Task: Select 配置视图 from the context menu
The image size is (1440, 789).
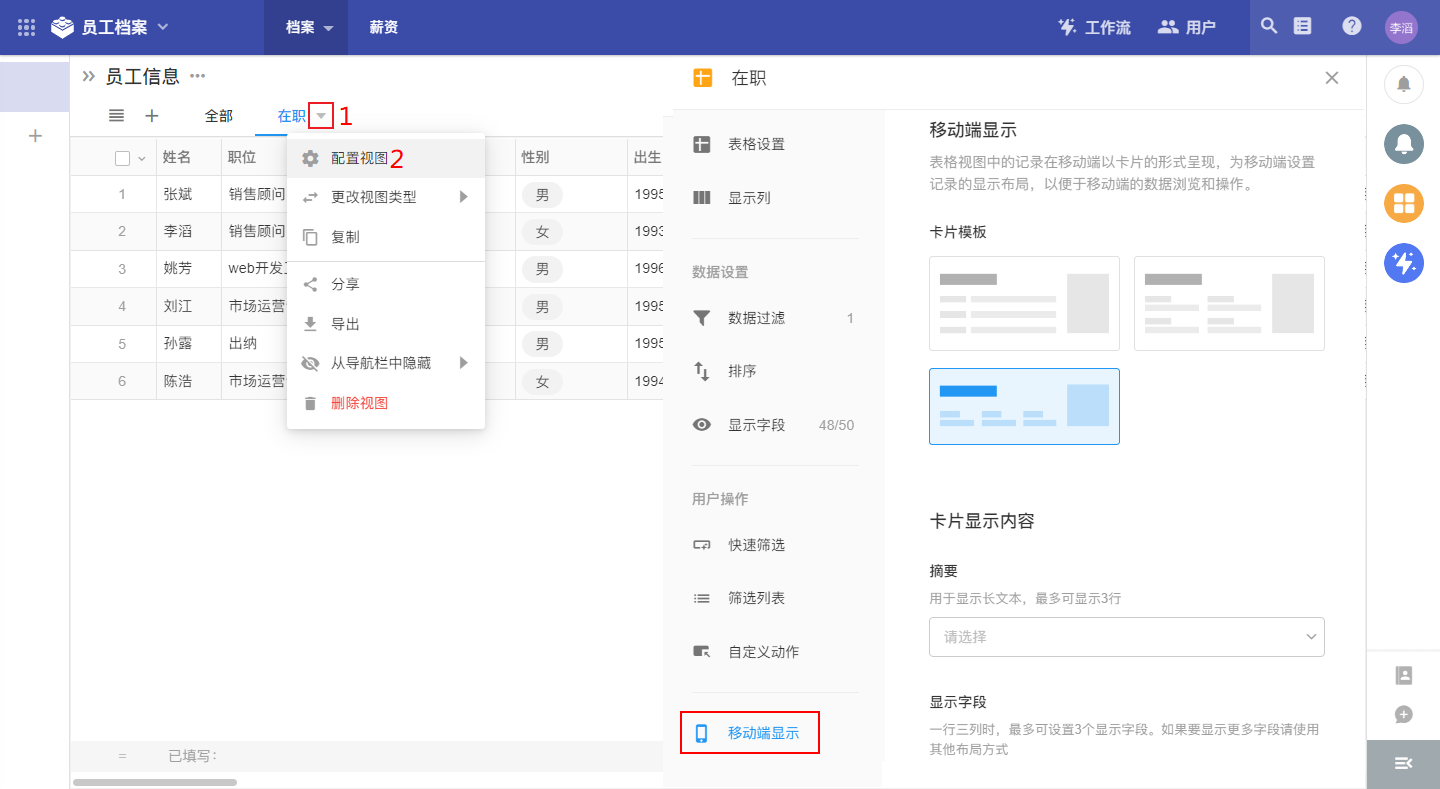Action: [359, 158]
